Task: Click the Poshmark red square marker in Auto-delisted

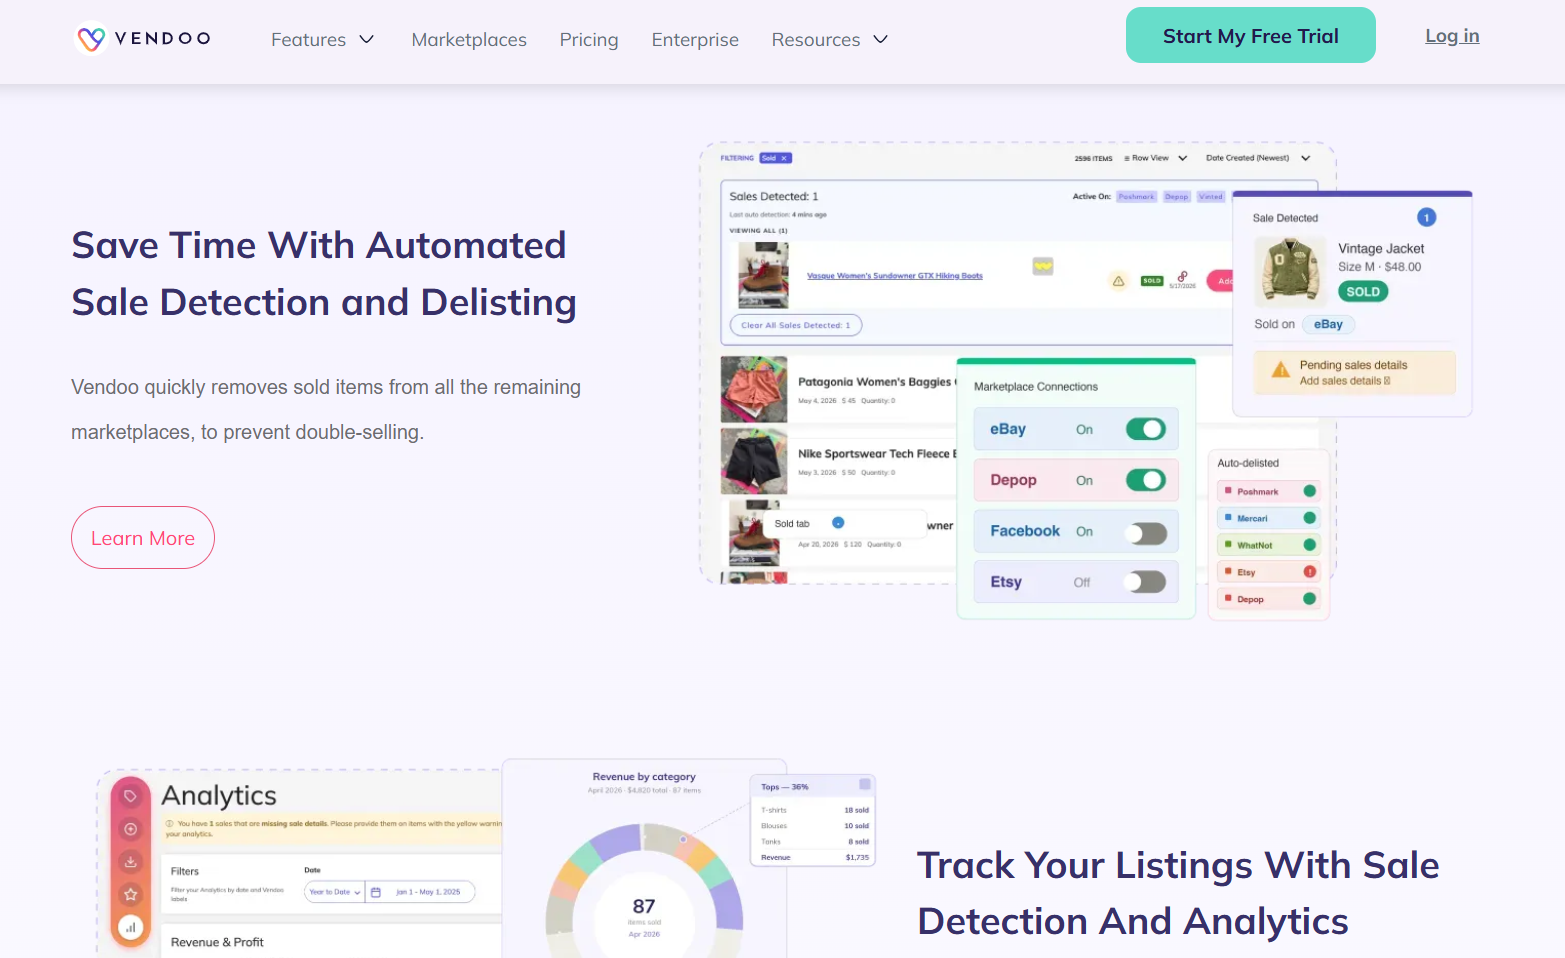Action: (x=1228, y=491)
